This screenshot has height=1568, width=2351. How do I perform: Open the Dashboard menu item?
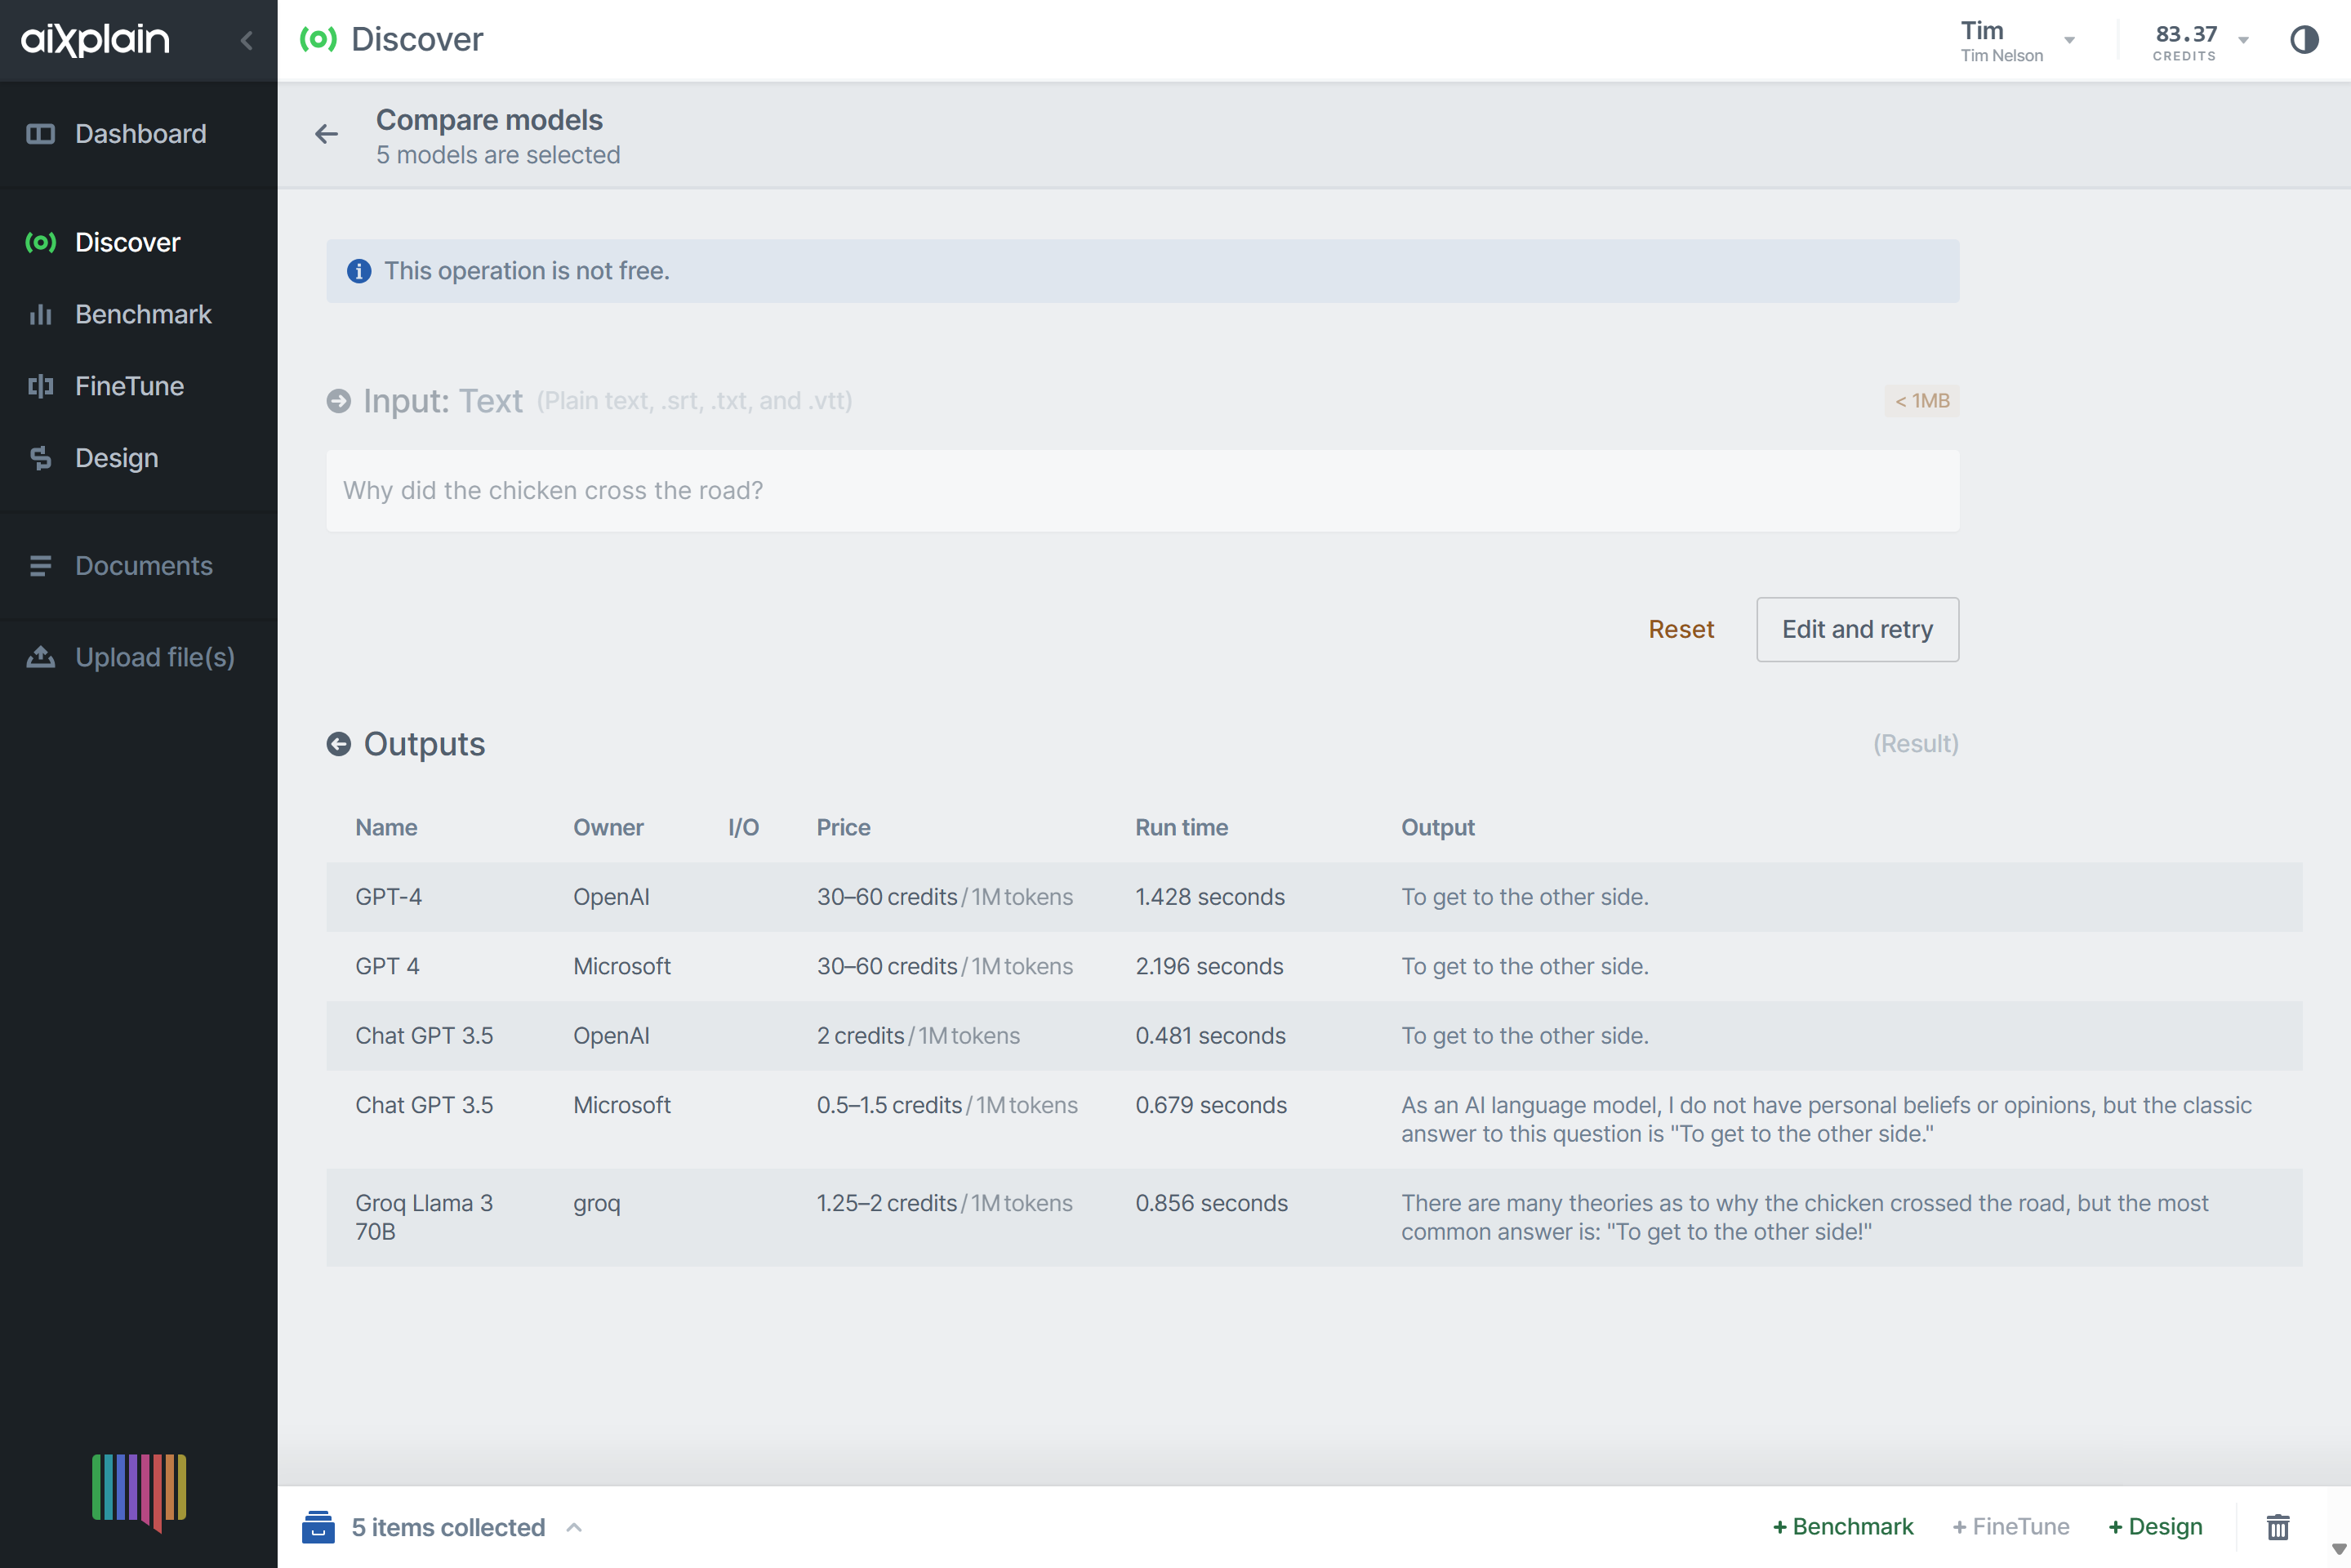(x=140, y=134)
